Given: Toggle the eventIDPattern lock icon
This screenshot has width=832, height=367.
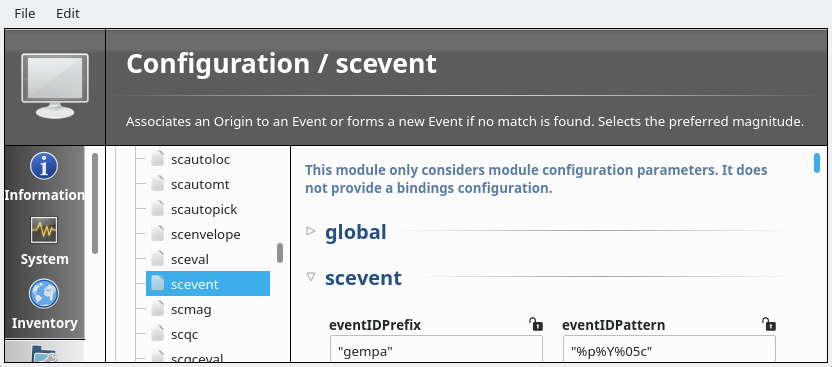Looking at the screenshot, I should pyautogui.click(x=769, y=324).
